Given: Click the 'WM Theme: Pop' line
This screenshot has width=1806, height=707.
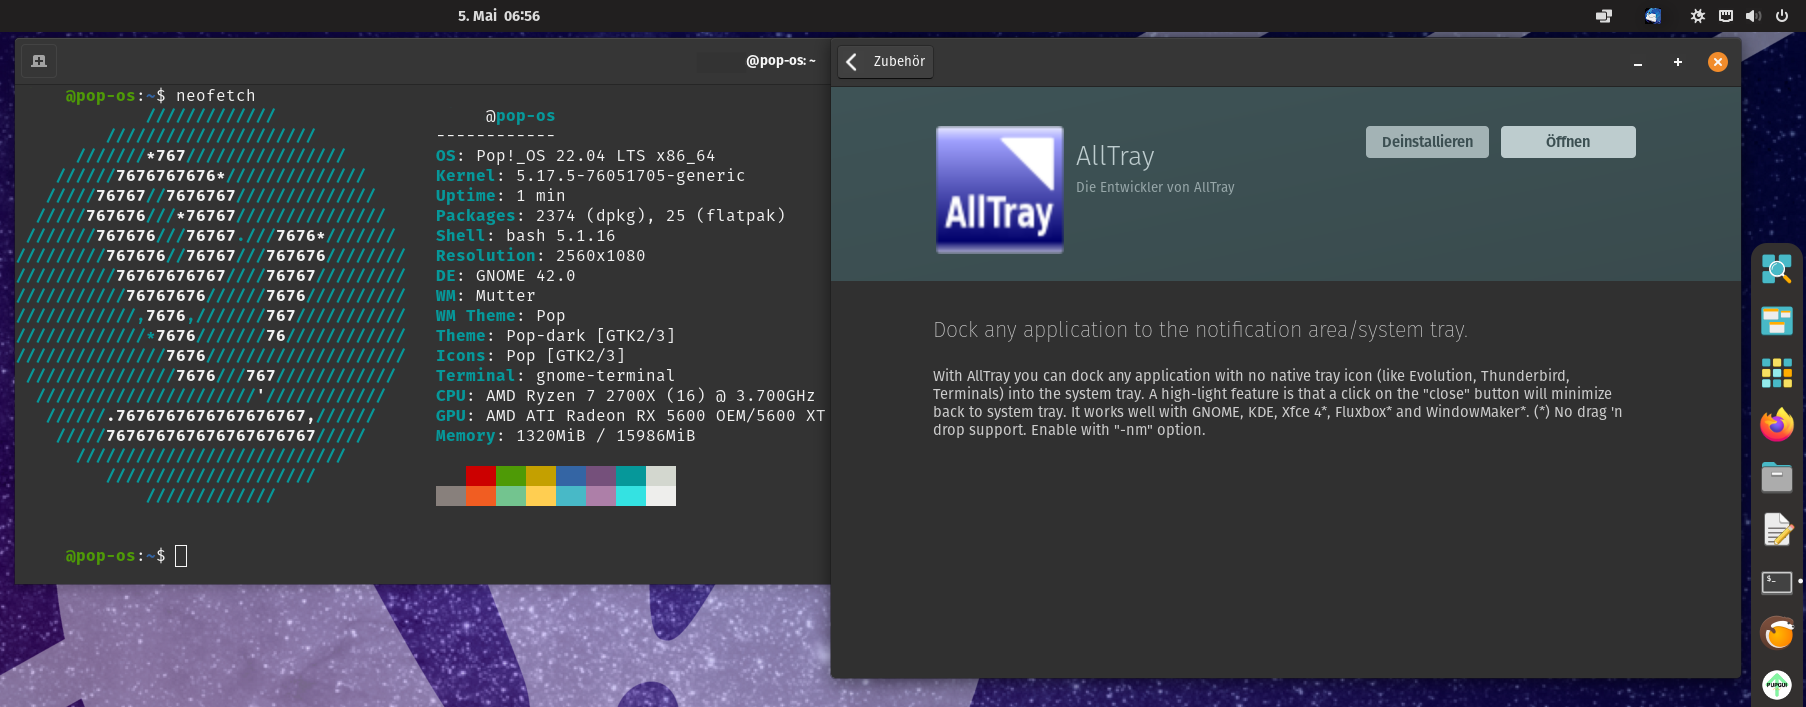Looking at the screenshot, I should tap(501, 316).
